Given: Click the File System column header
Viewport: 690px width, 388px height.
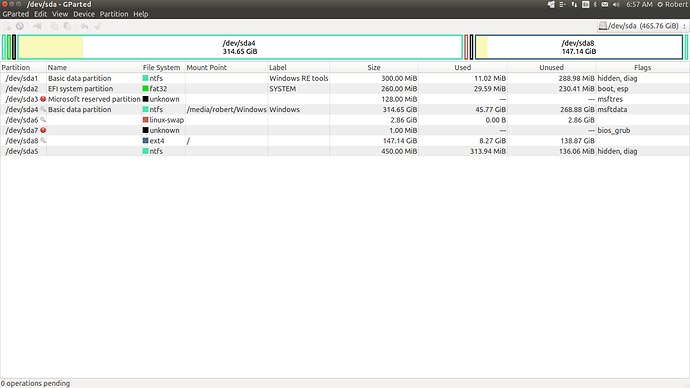Looking at the screenshot, I should pos(161,67).
